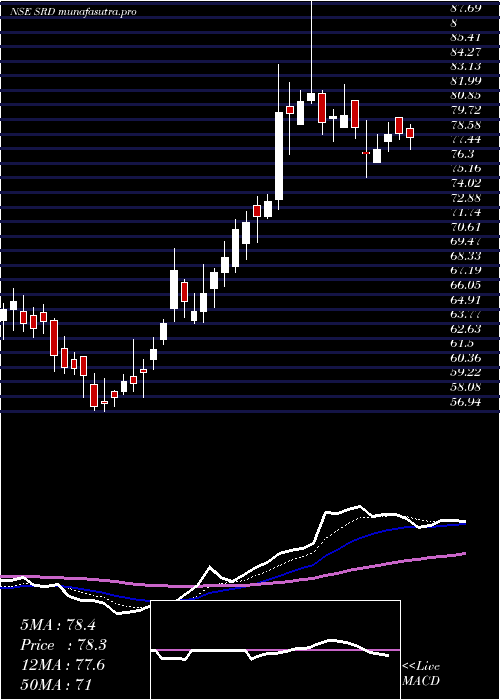
Task: Click the tallest white candlestick body
Action: [x=279, y=156]
